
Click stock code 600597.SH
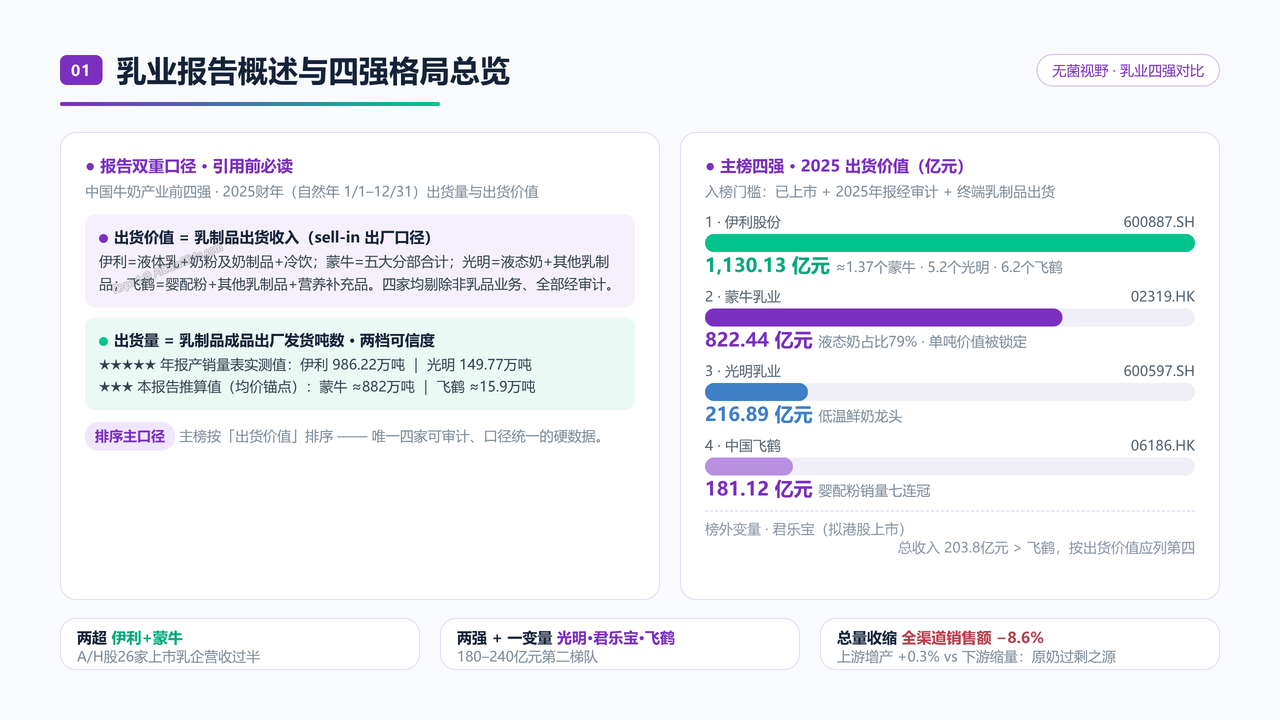[x=1159, y=371]
